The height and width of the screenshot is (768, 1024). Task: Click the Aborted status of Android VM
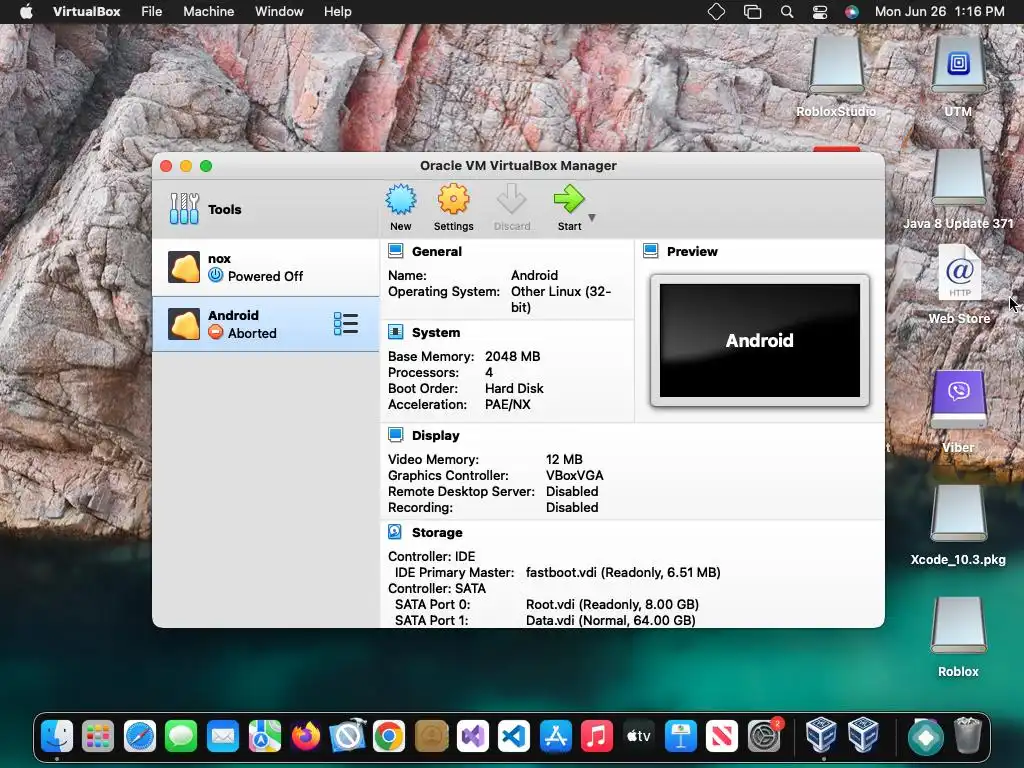[x=252, y=333]
